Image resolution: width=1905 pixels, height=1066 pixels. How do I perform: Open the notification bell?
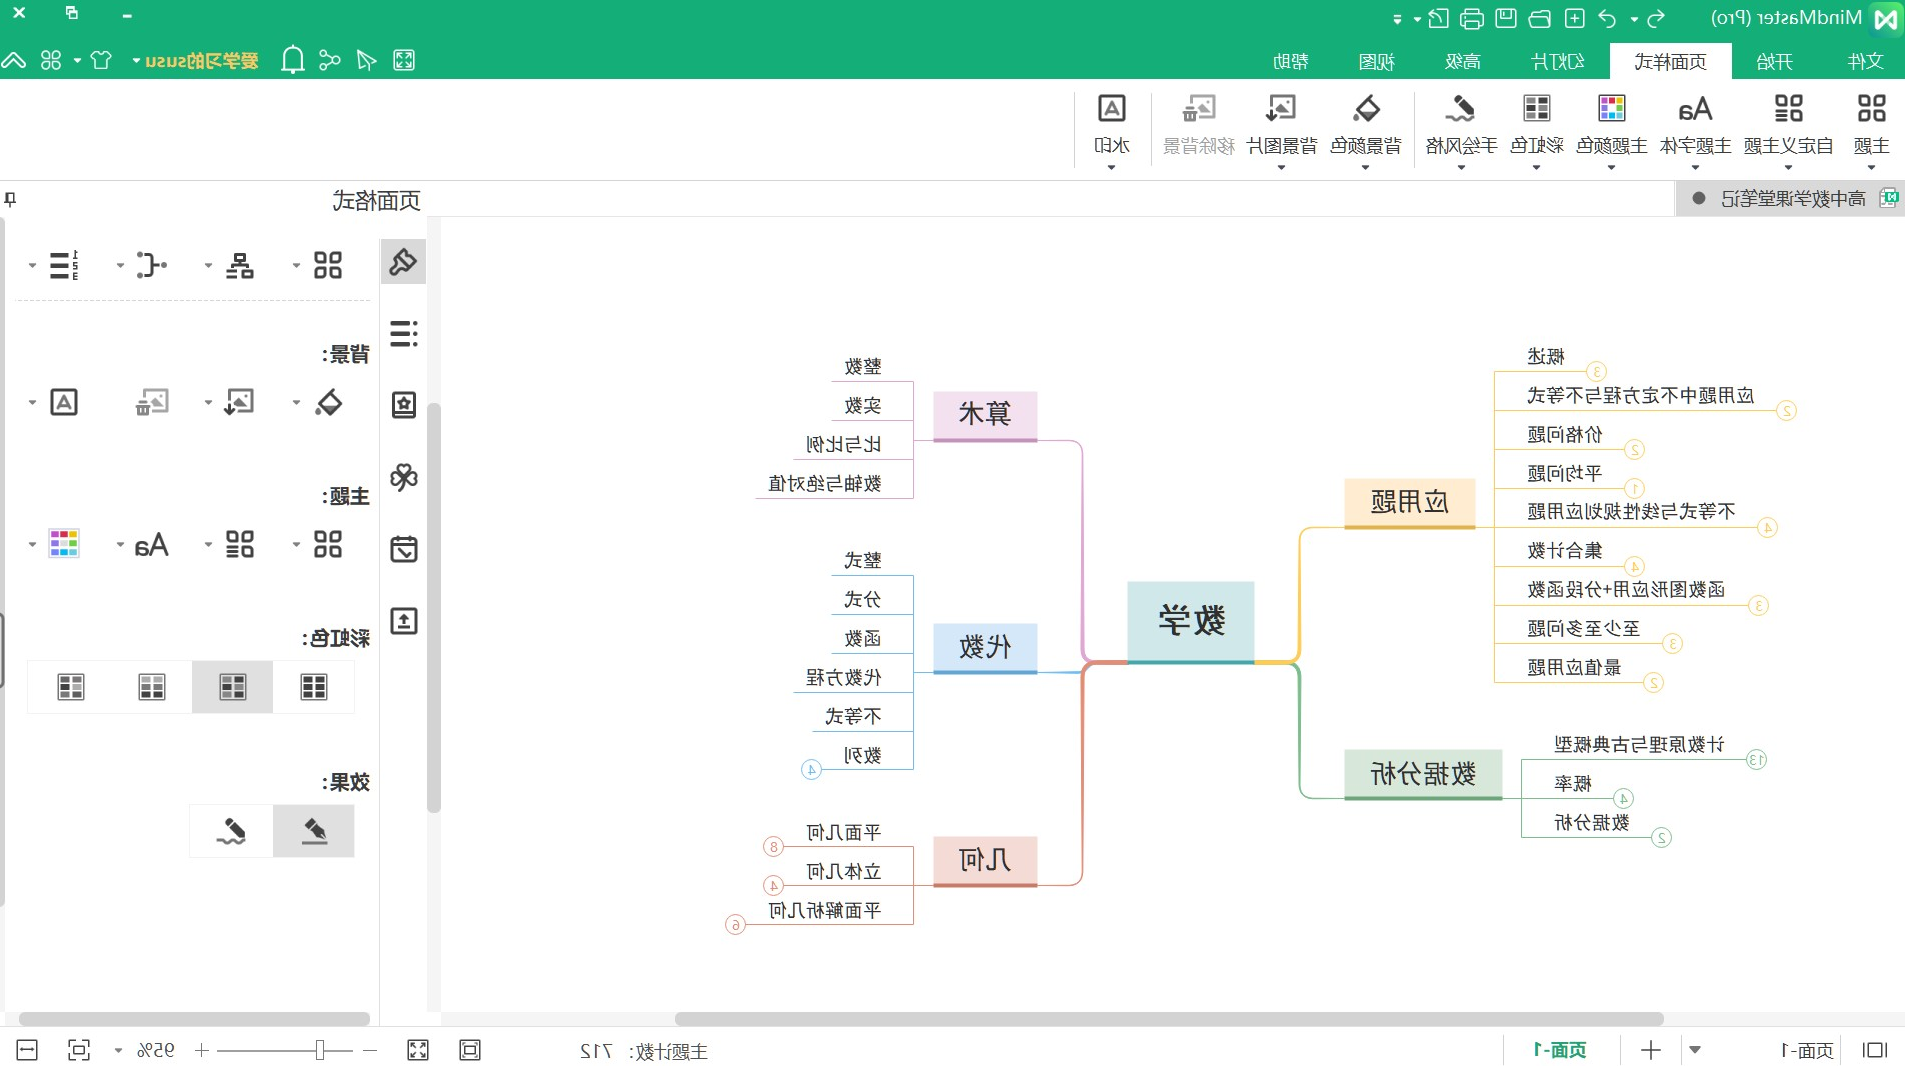[x=292, y=60]
